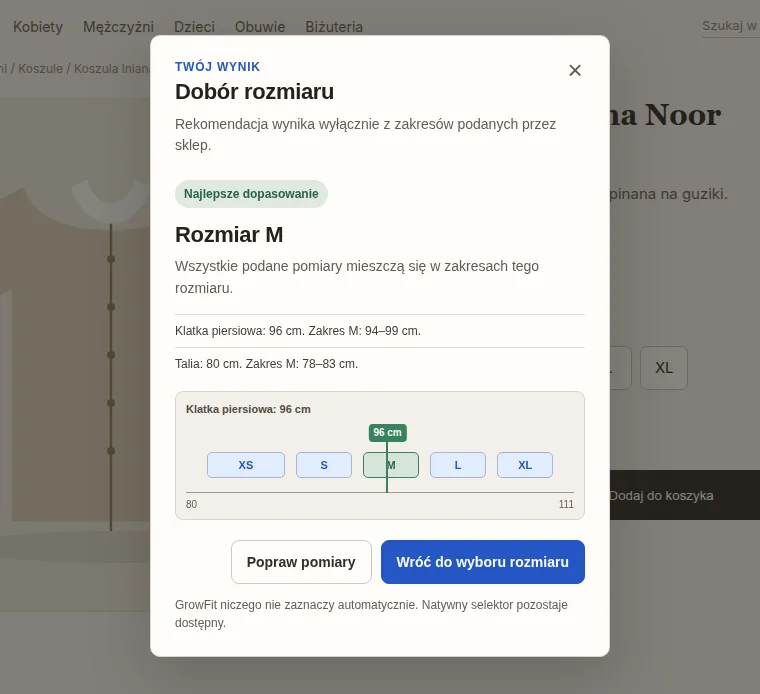Close the Dobór rozmiaru dialog
This screenshot has height=694, width=760.
575,71
